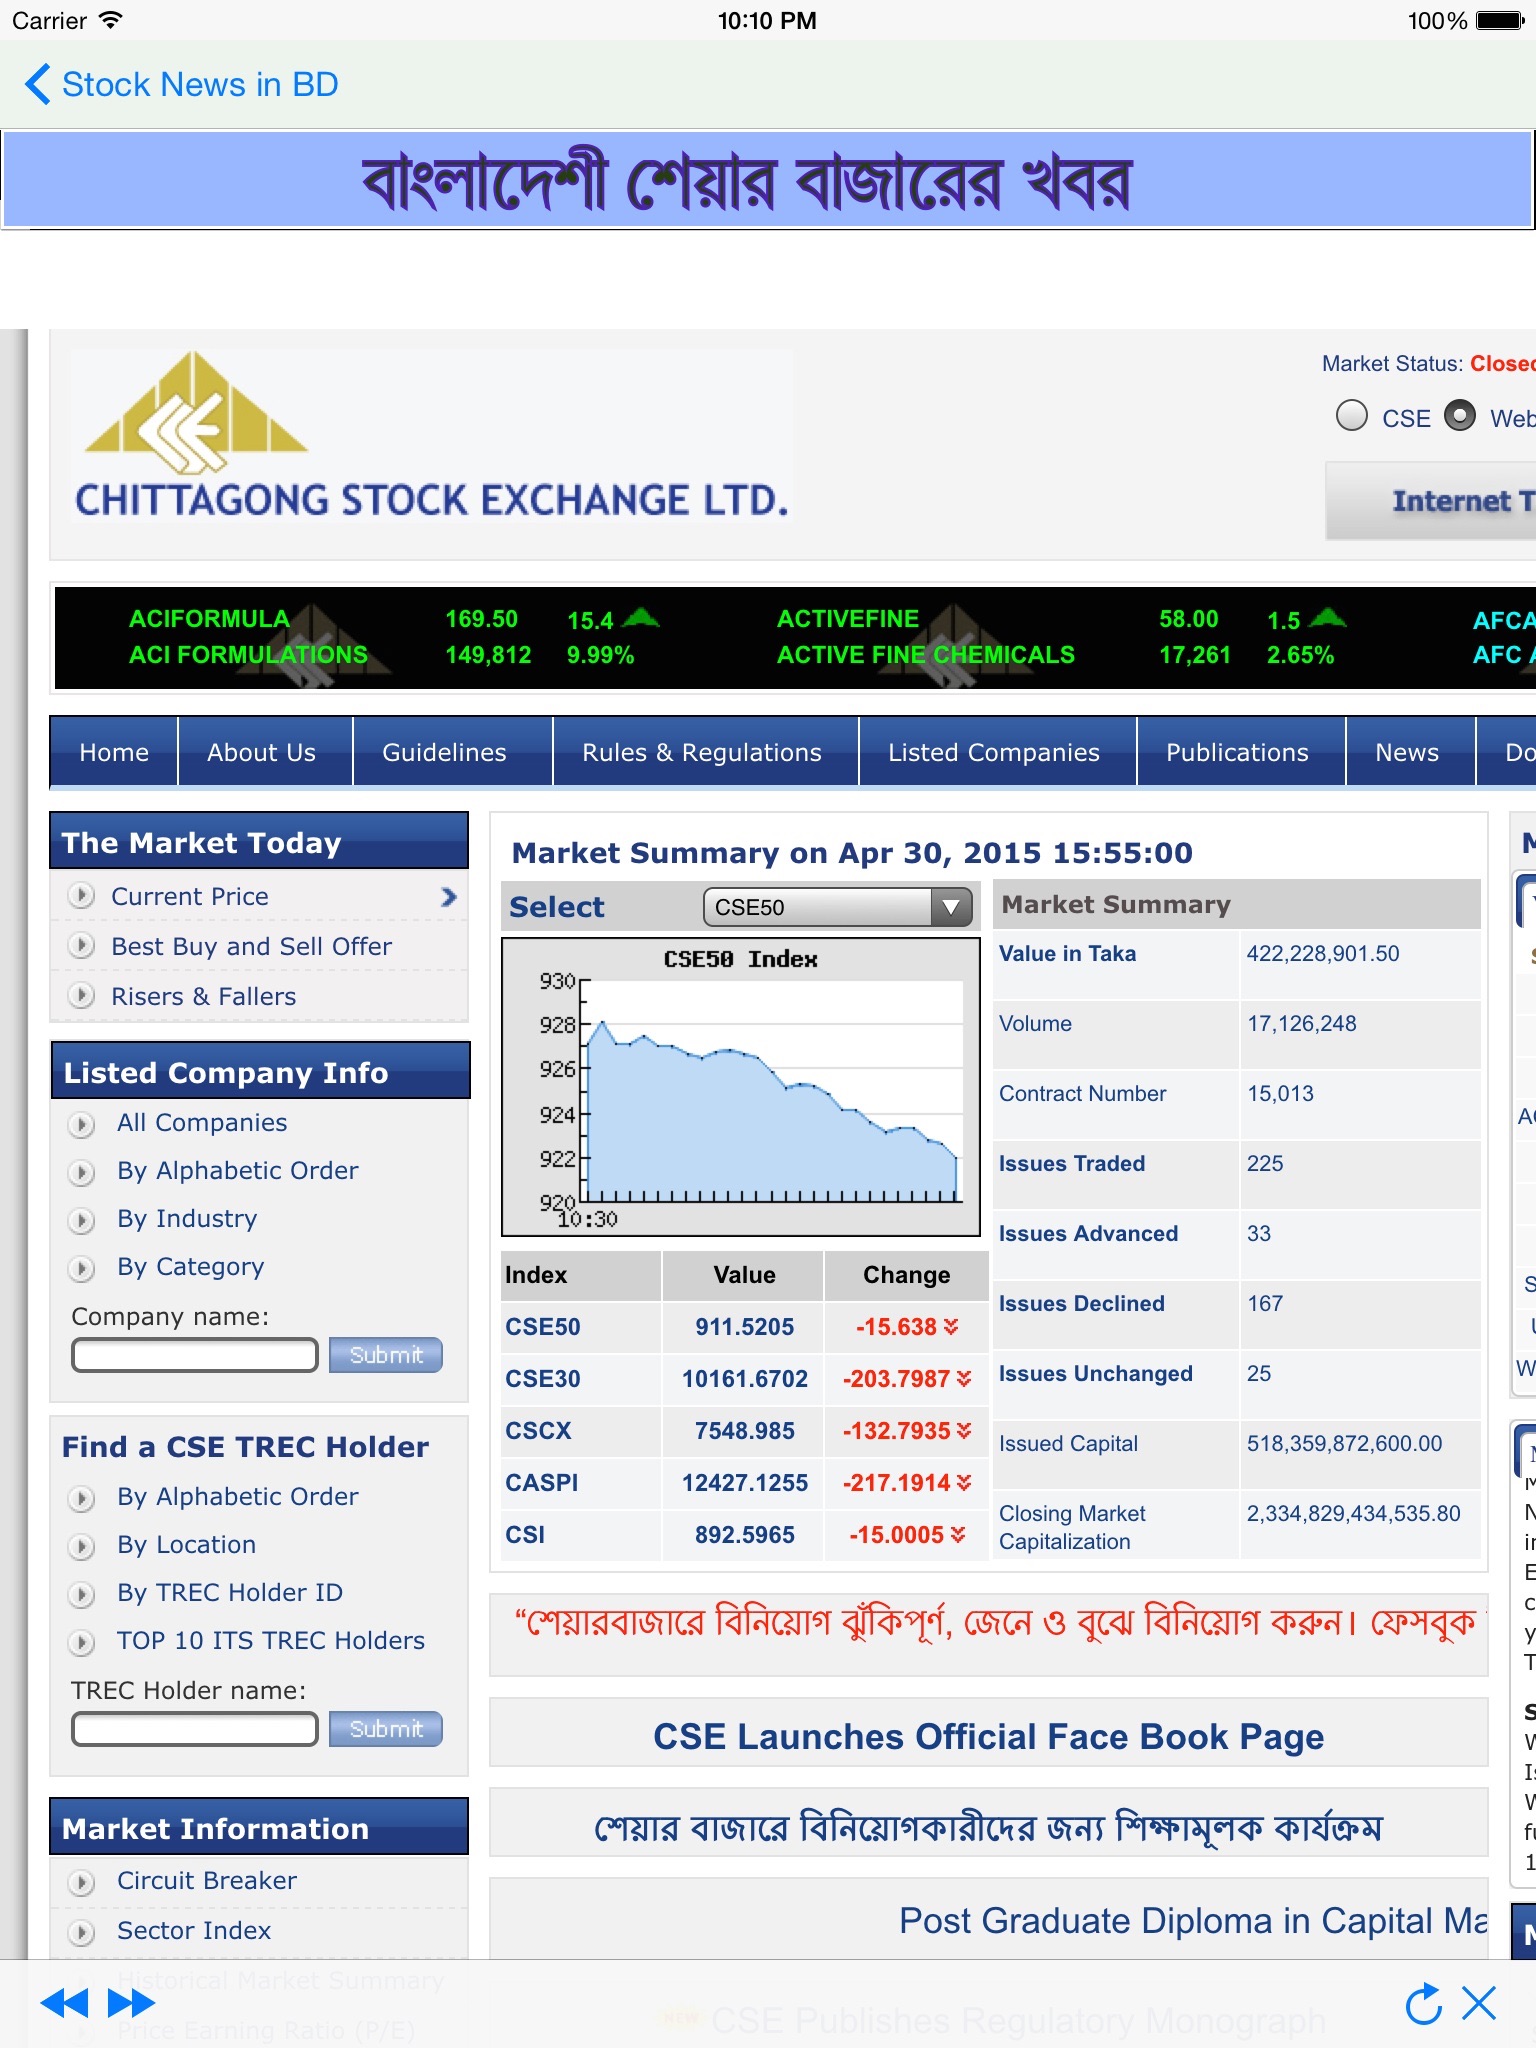The height and width of the screenshot is (2048, 1536).
Task: Click CSI red down arrow icon
Action: [x=958, y=1534]
